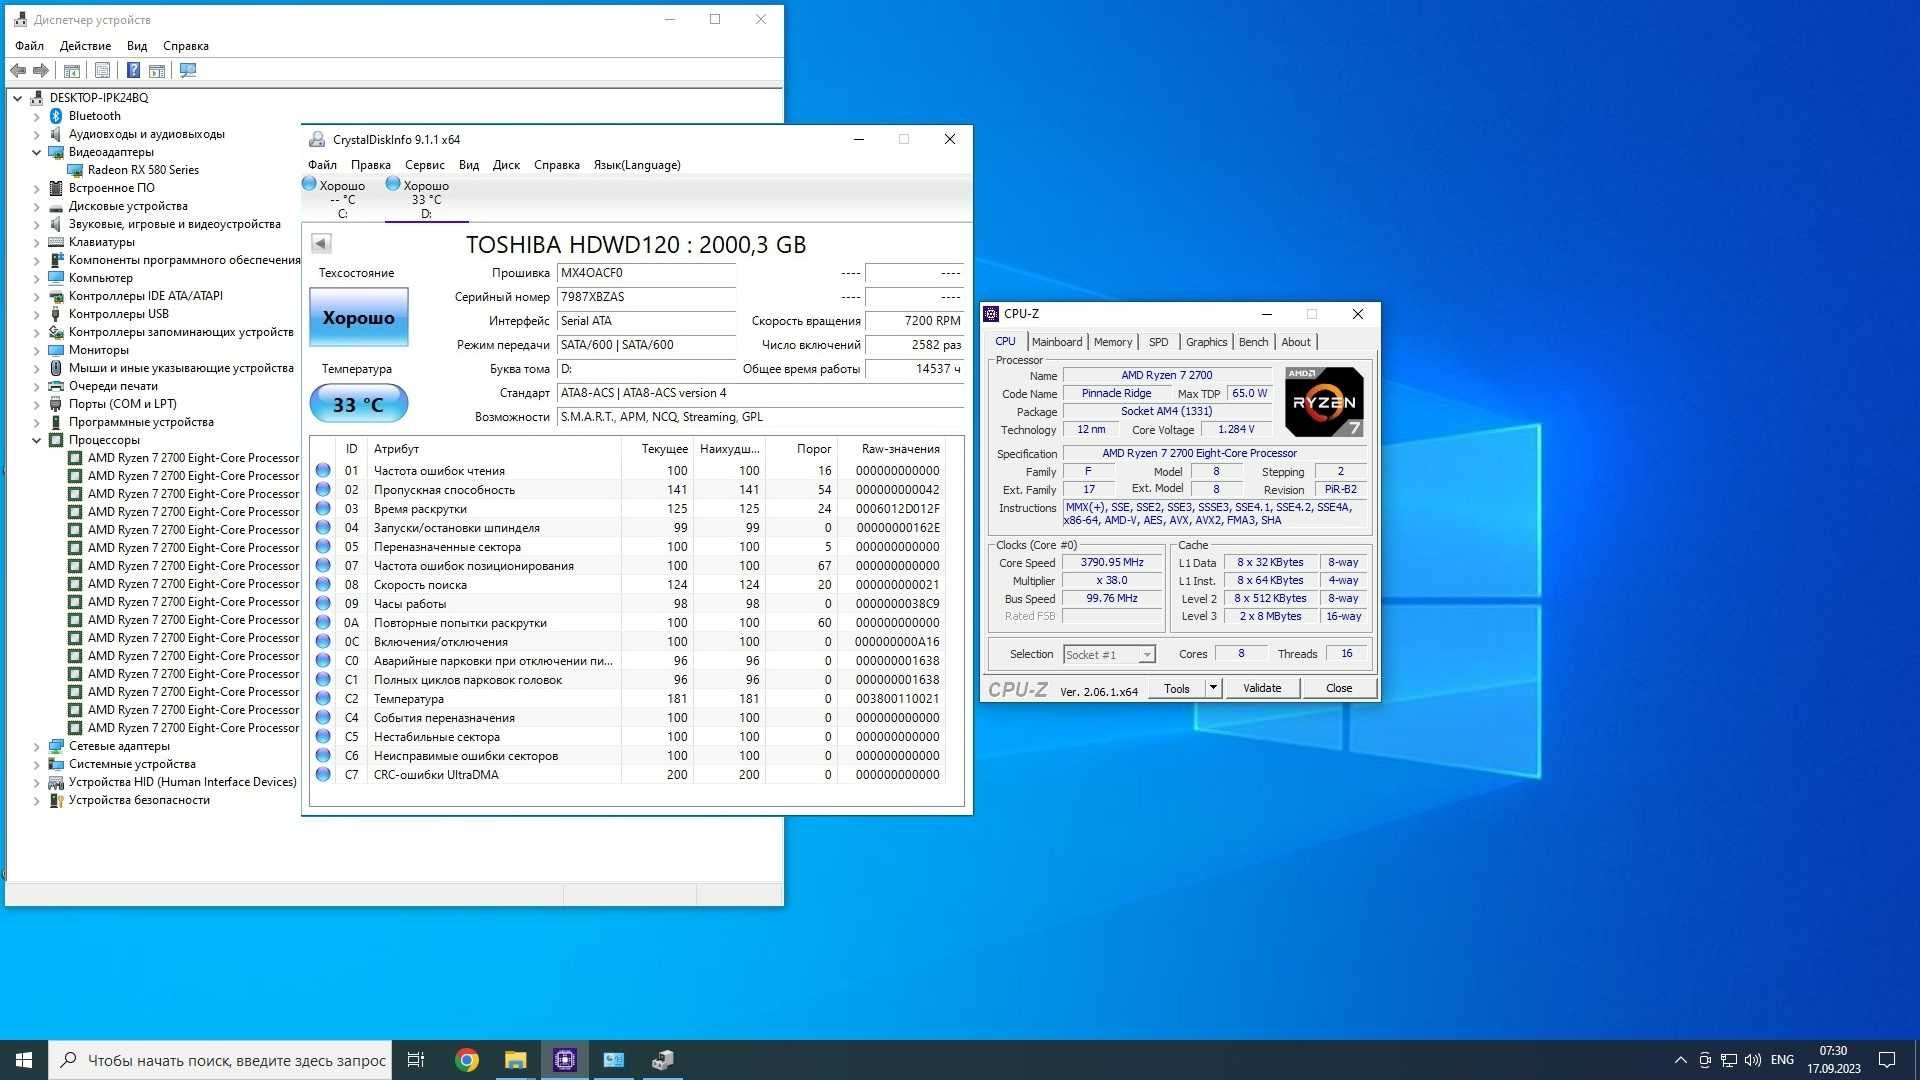Switch to the Bench tab in CPU-Z

click(1253, 342)
